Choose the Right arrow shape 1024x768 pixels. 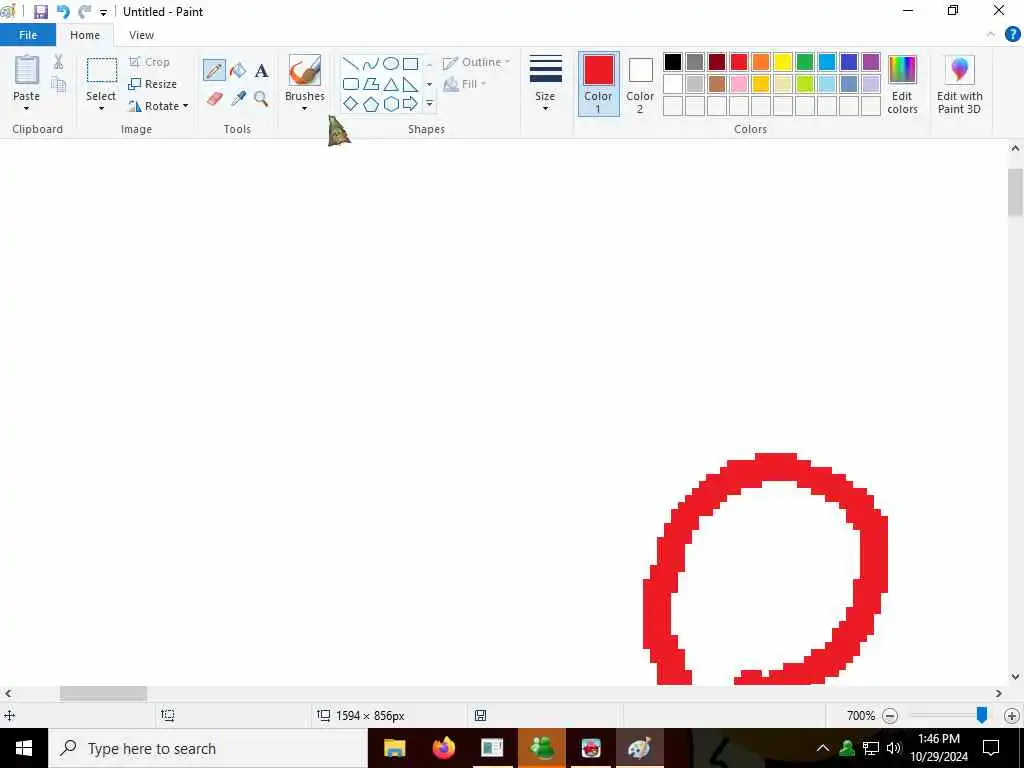[410, 104]
